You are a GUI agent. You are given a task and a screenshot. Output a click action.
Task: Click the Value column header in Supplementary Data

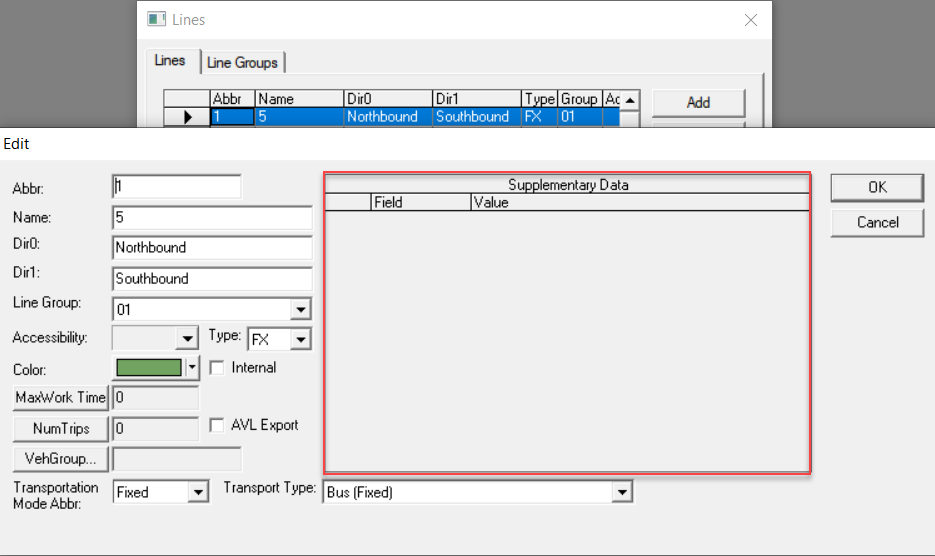[640, 202]
